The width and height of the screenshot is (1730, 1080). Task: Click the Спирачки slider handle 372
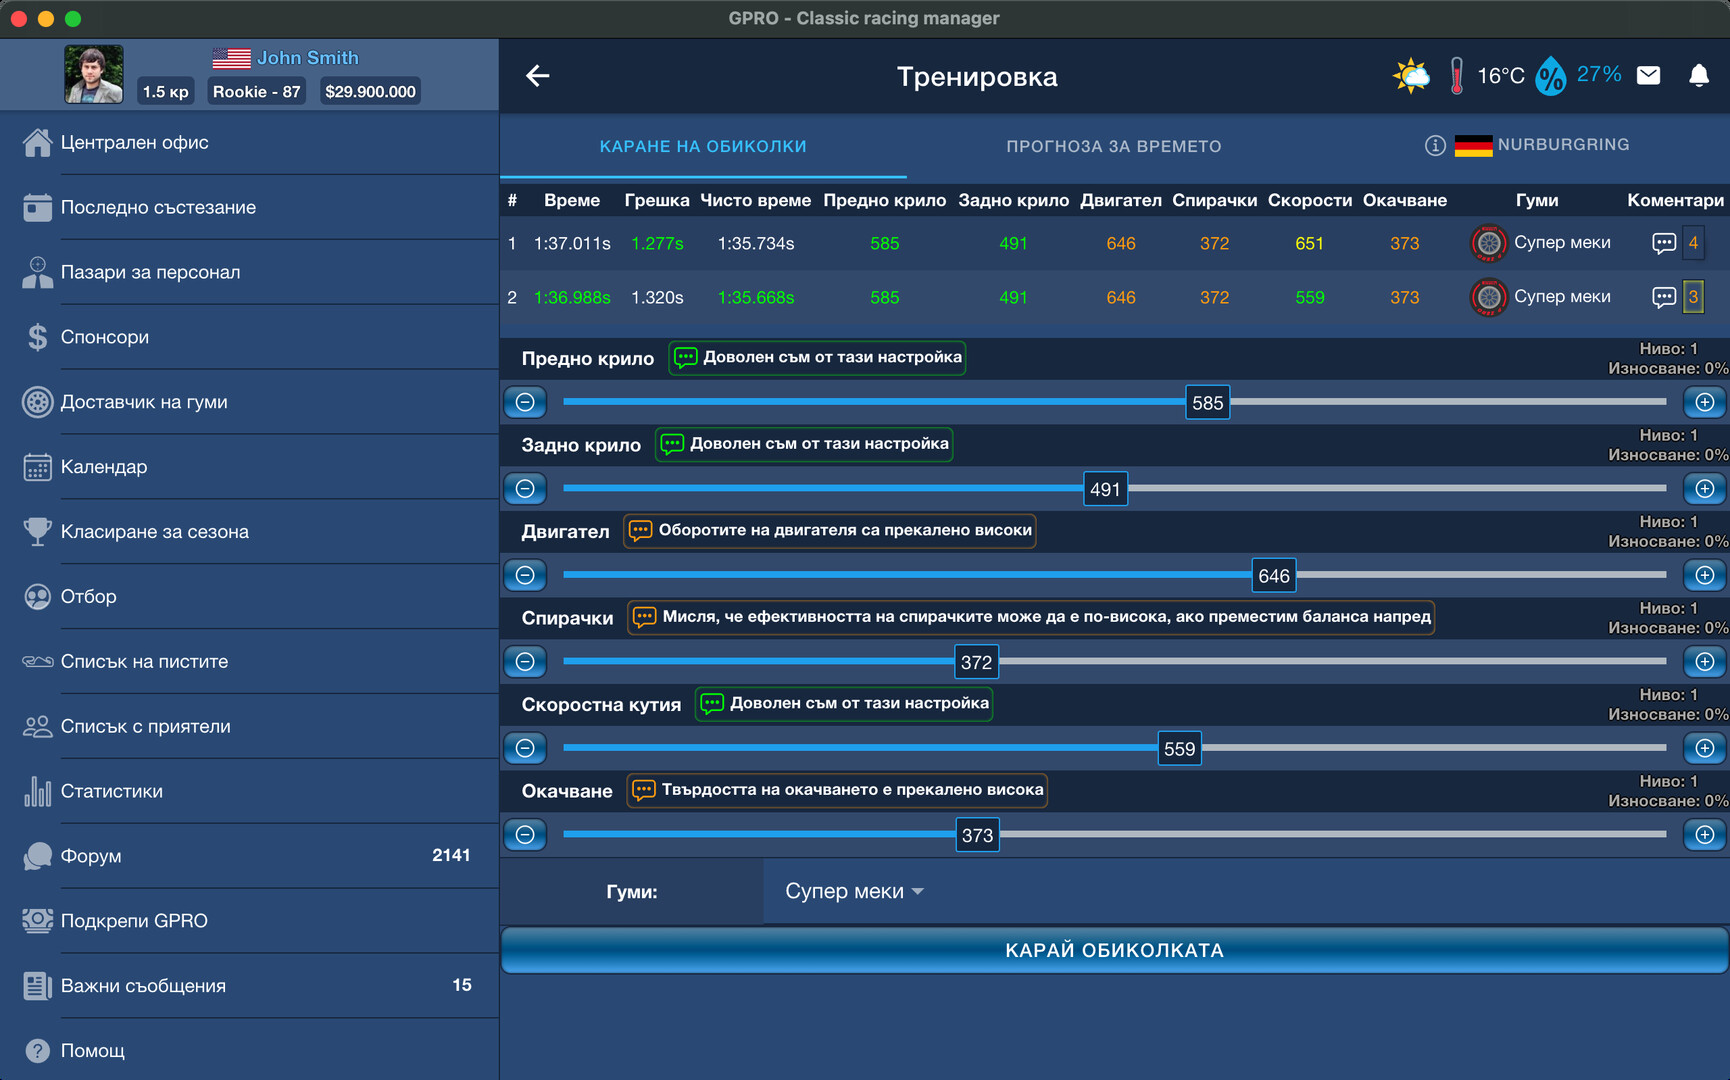(976, 662)
